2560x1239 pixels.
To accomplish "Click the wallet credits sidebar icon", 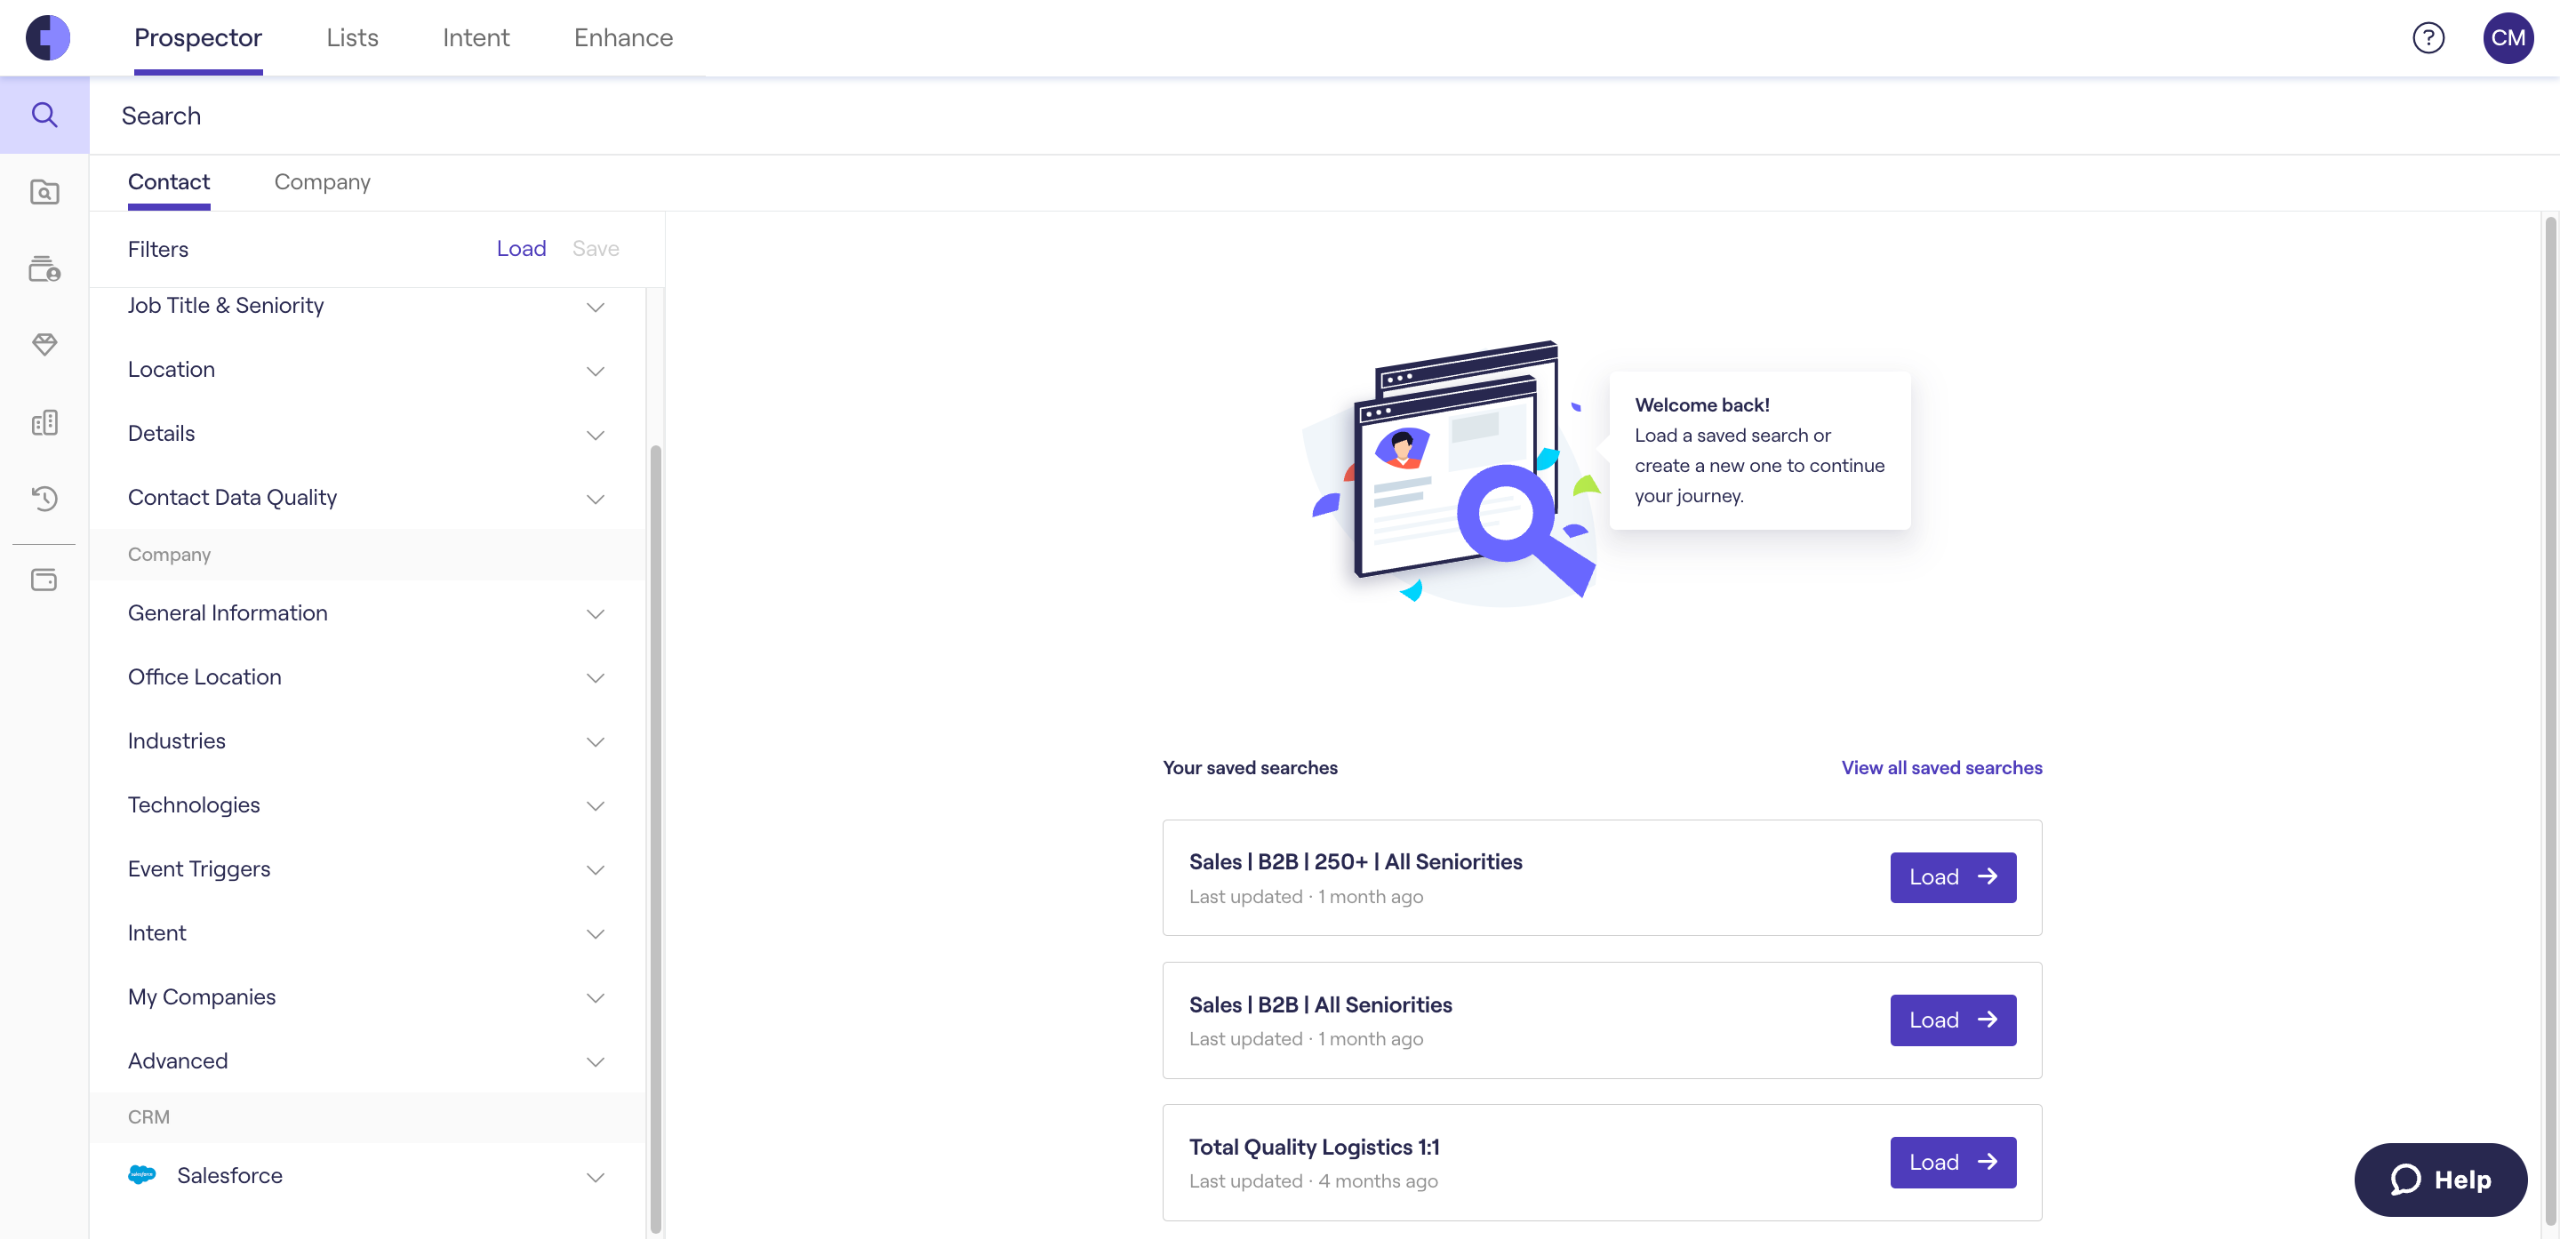I will point(44,580).
